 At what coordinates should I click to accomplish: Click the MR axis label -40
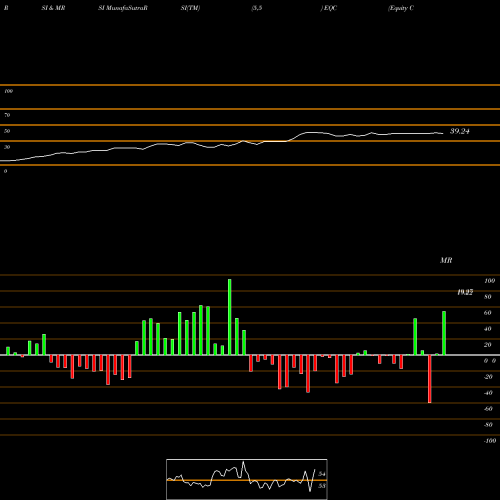click(488, 393)
